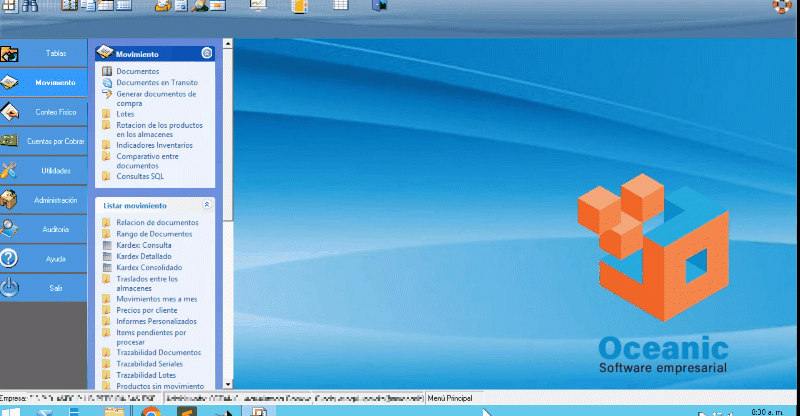This screenshot has width=800, height=416.
Task: Click the Administración sidebar icon
Action: click(x=10, y=199)
